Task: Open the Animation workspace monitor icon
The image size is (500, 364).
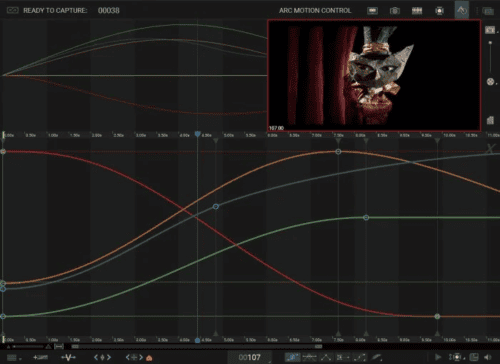Action: (x=372, y=11)
